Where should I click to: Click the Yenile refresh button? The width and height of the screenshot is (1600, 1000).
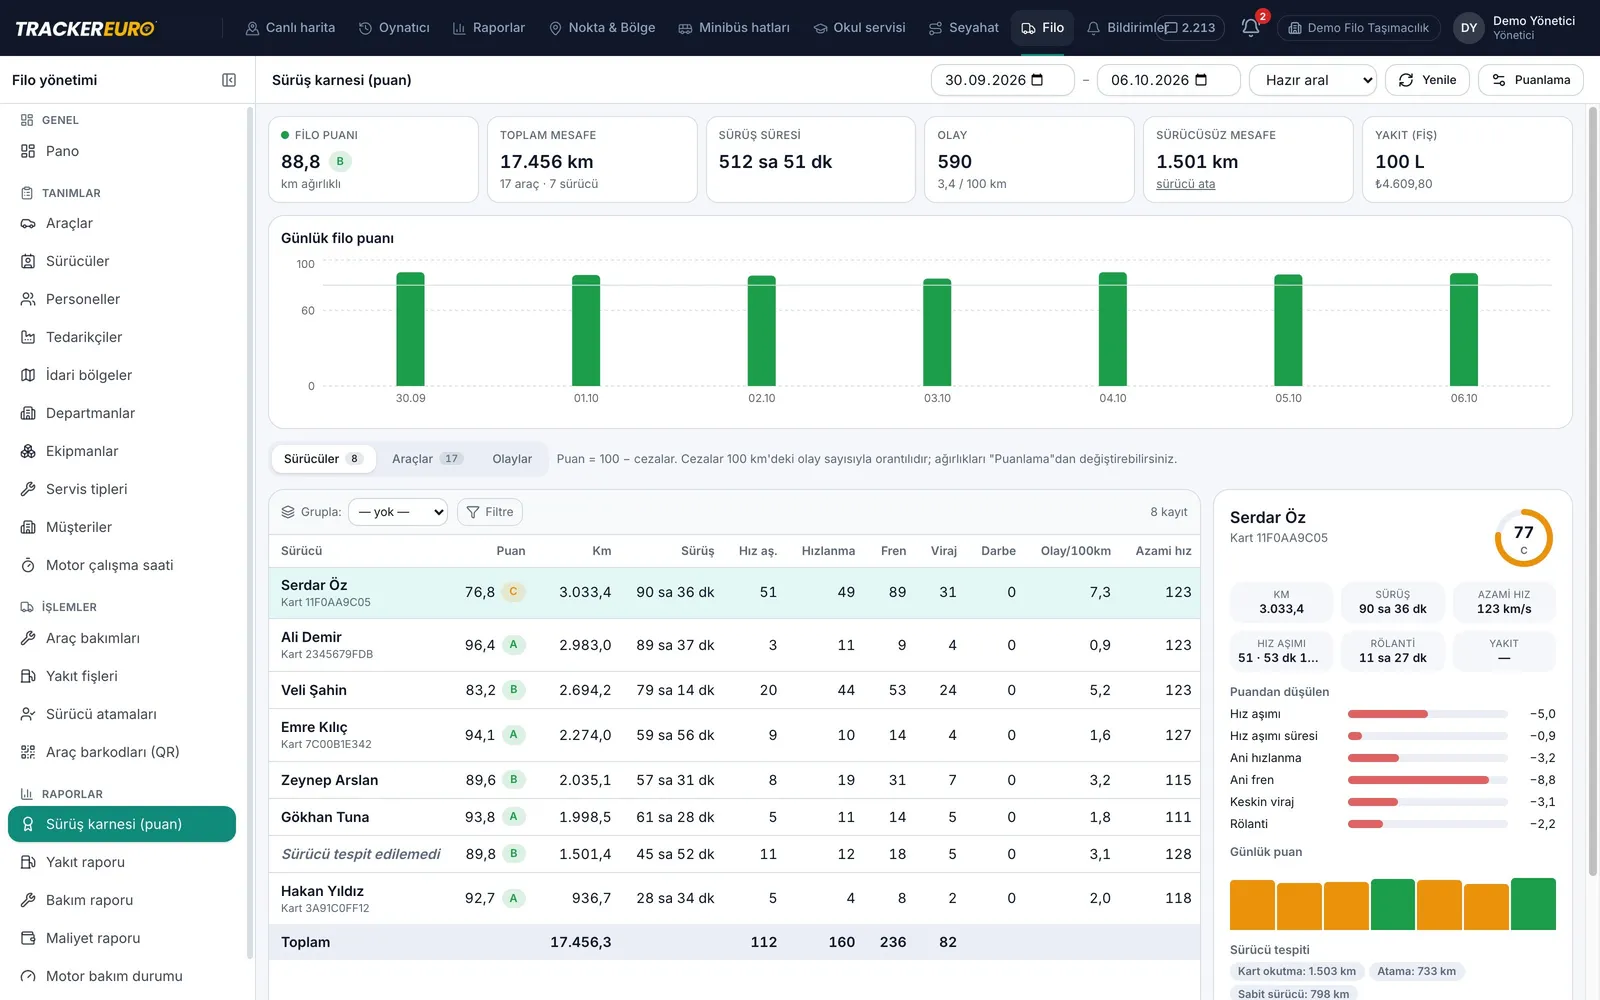tap(1427, 80)
